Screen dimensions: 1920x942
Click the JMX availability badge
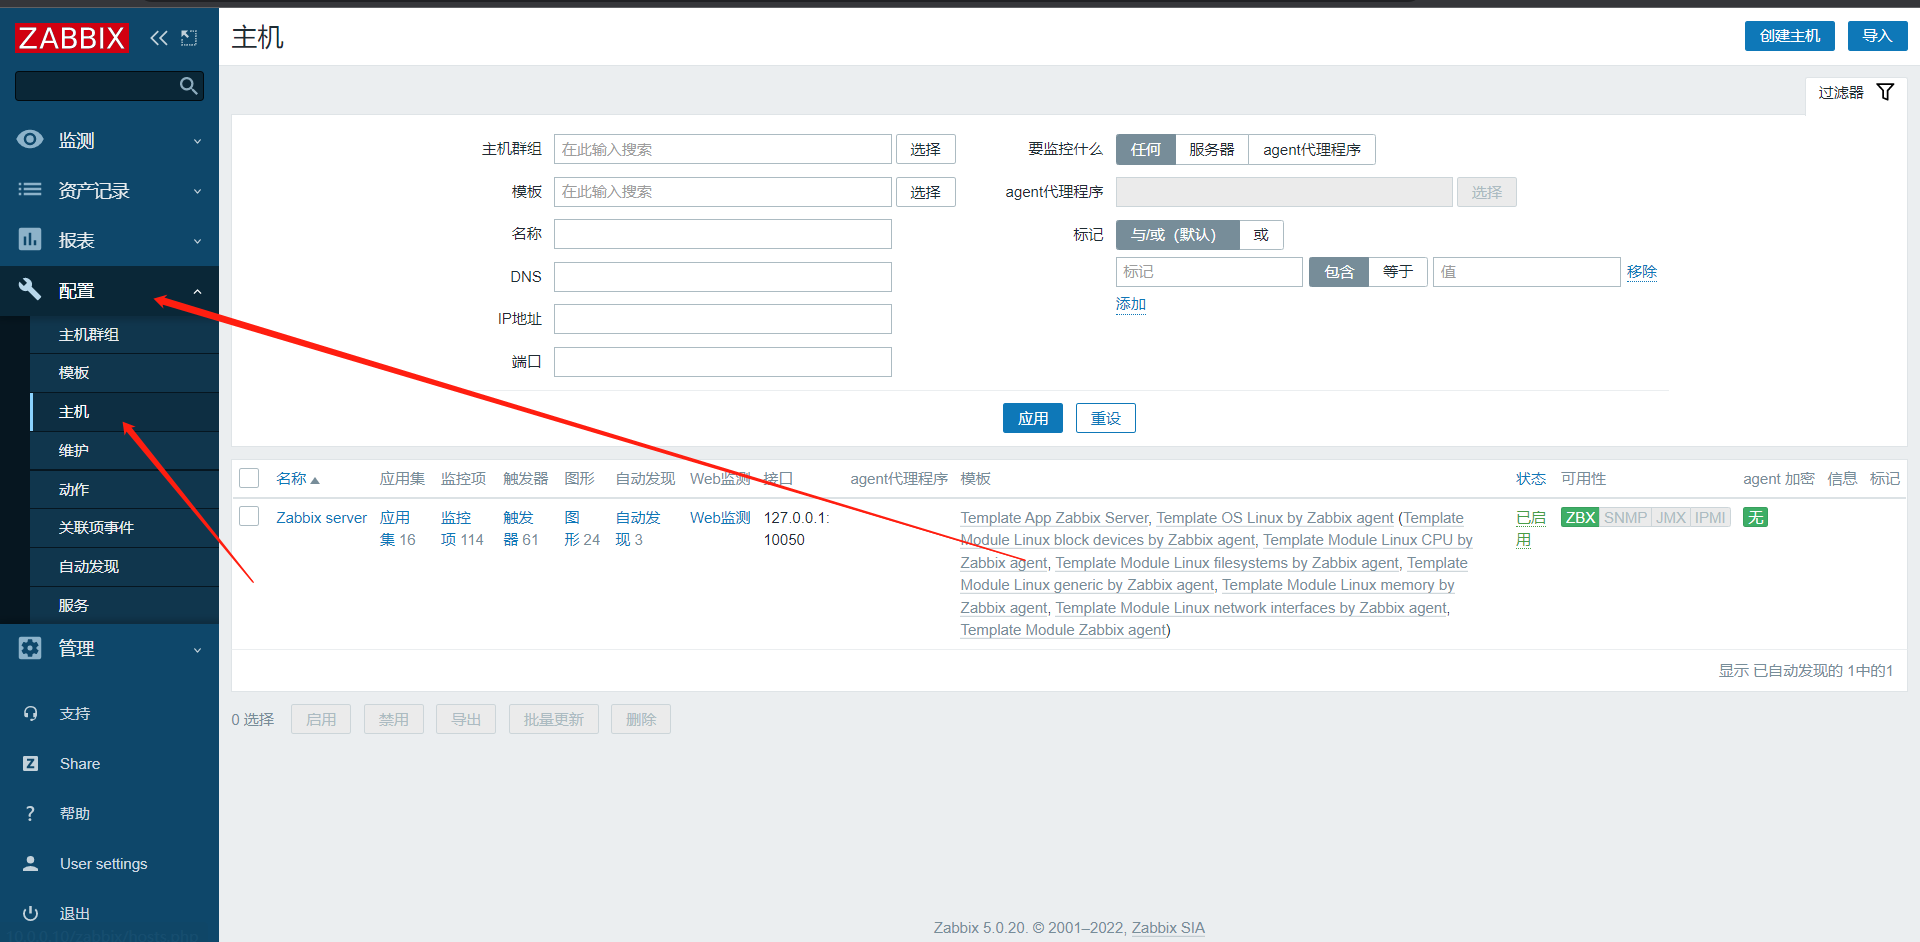click(x=1671, y=518)
